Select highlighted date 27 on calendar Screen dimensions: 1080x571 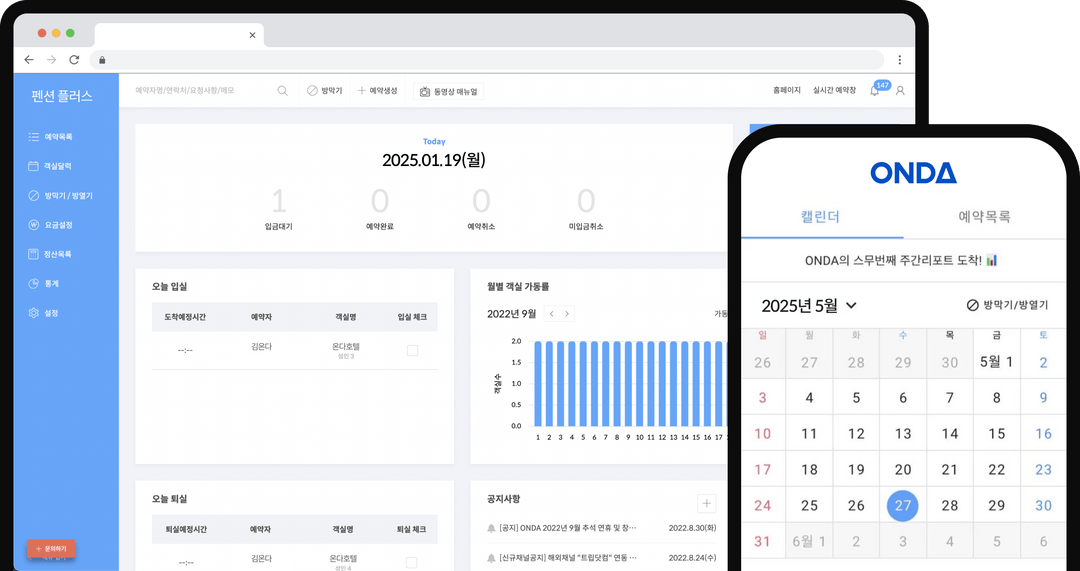point(903,506)
